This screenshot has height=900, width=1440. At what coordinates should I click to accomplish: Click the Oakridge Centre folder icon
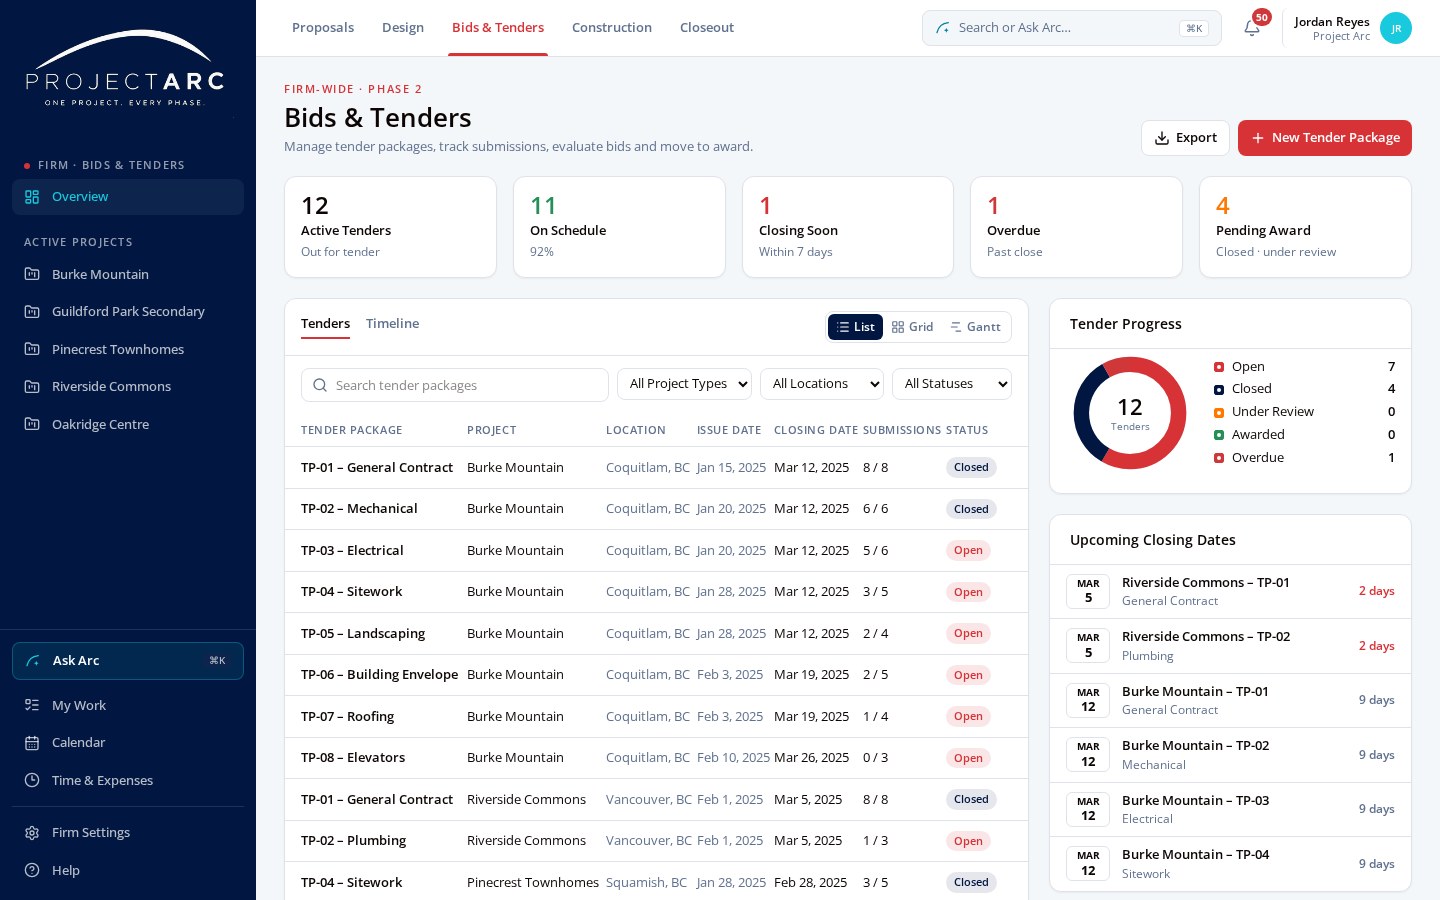[x=32, y=424]
